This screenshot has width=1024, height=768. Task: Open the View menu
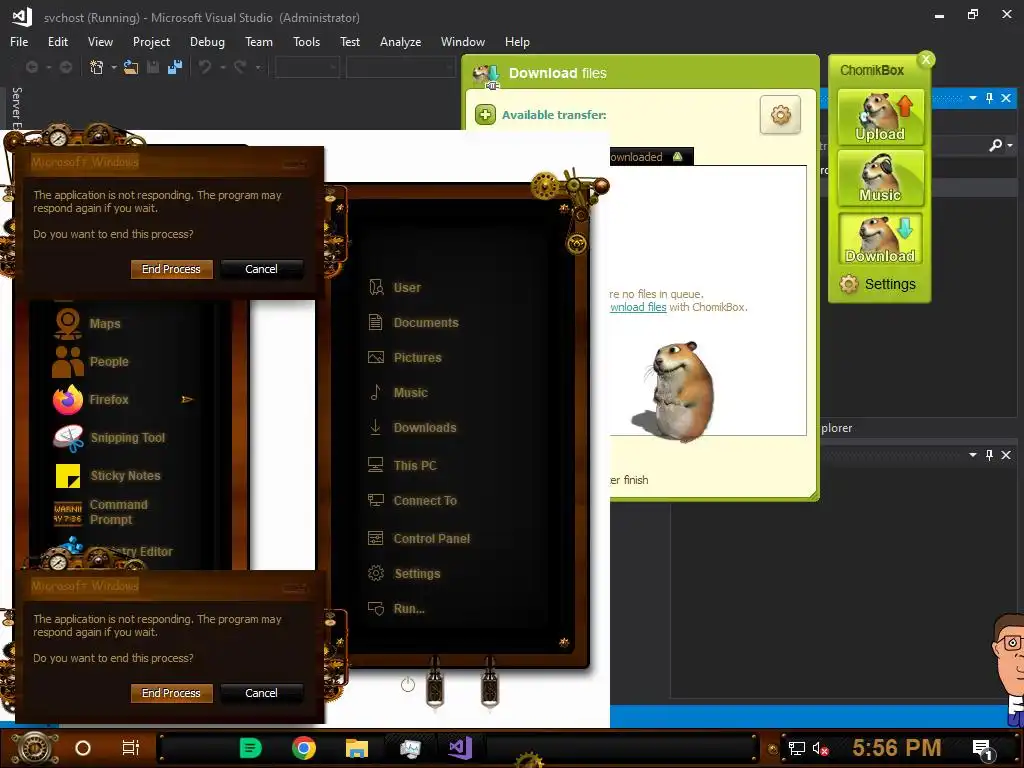pos(100,42)
